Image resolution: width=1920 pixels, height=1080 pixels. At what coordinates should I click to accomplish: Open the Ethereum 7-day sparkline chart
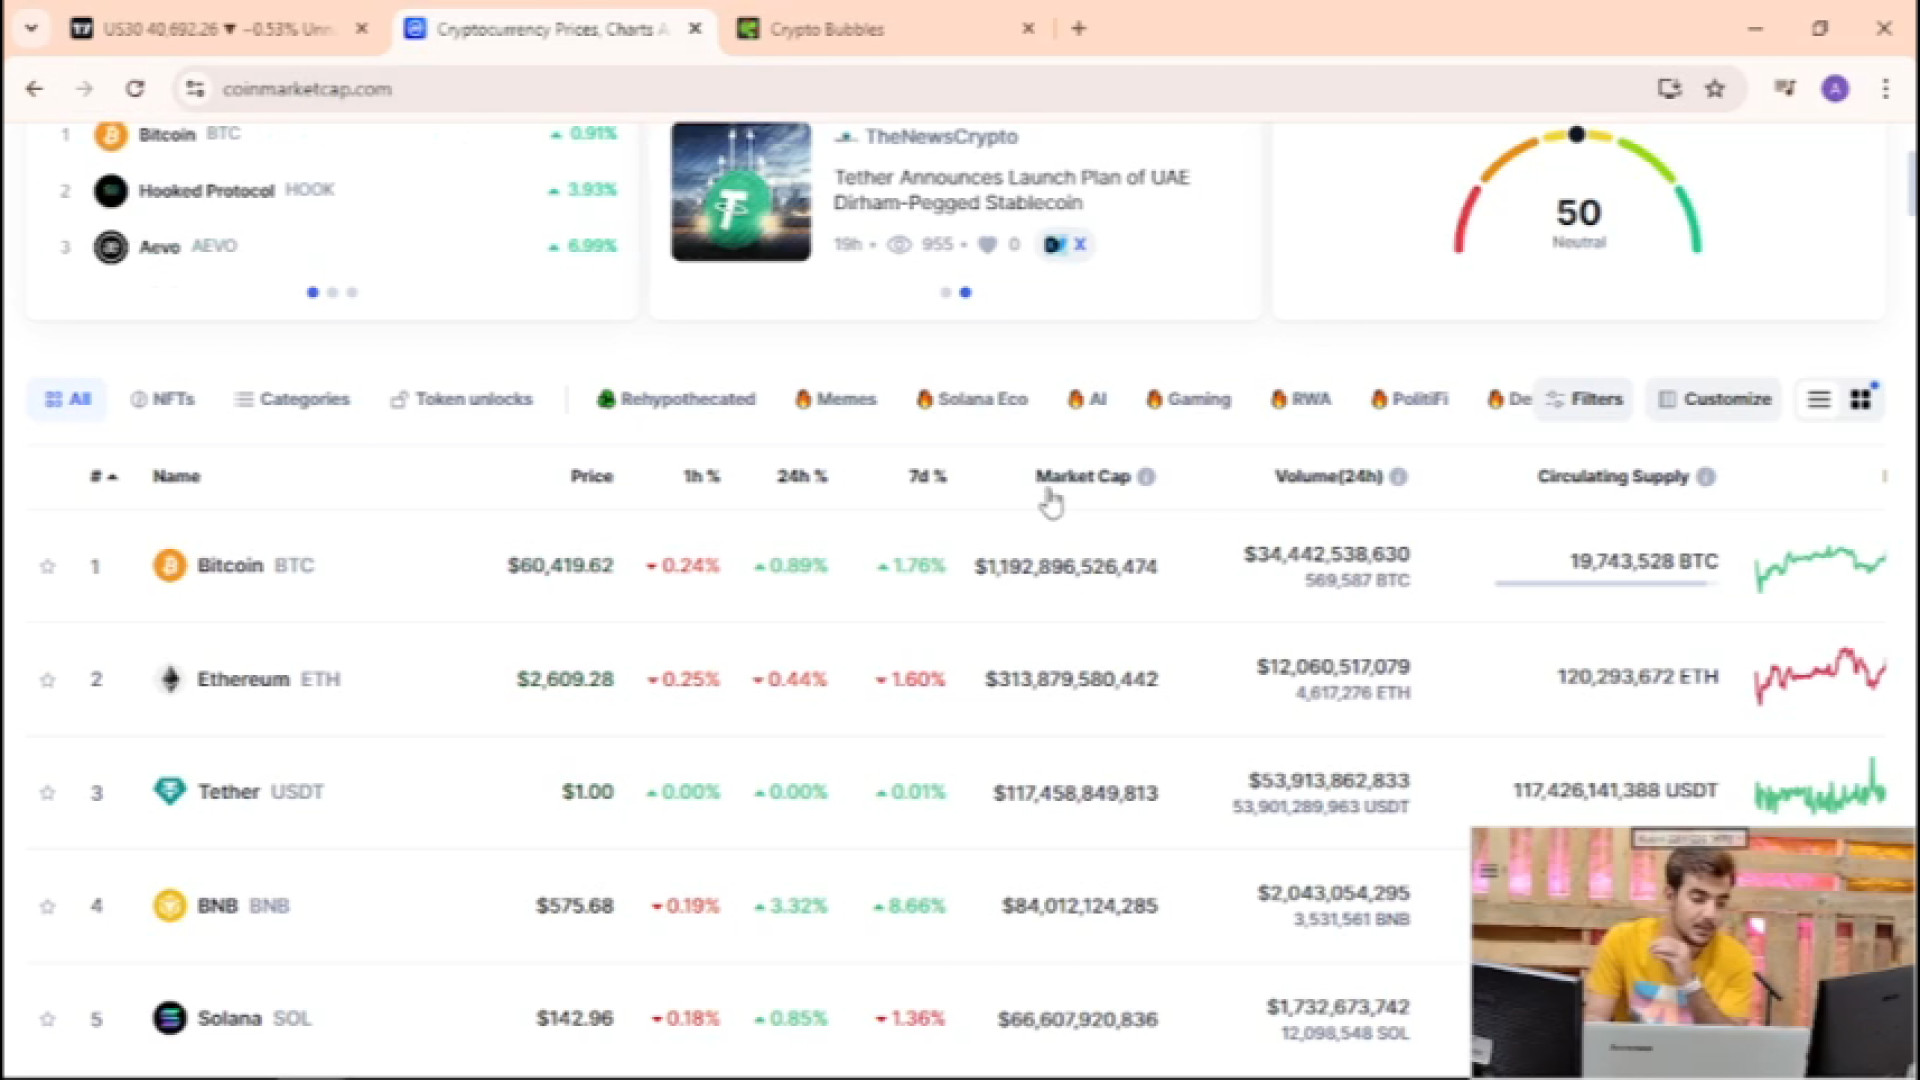(x=1820, y=677)
